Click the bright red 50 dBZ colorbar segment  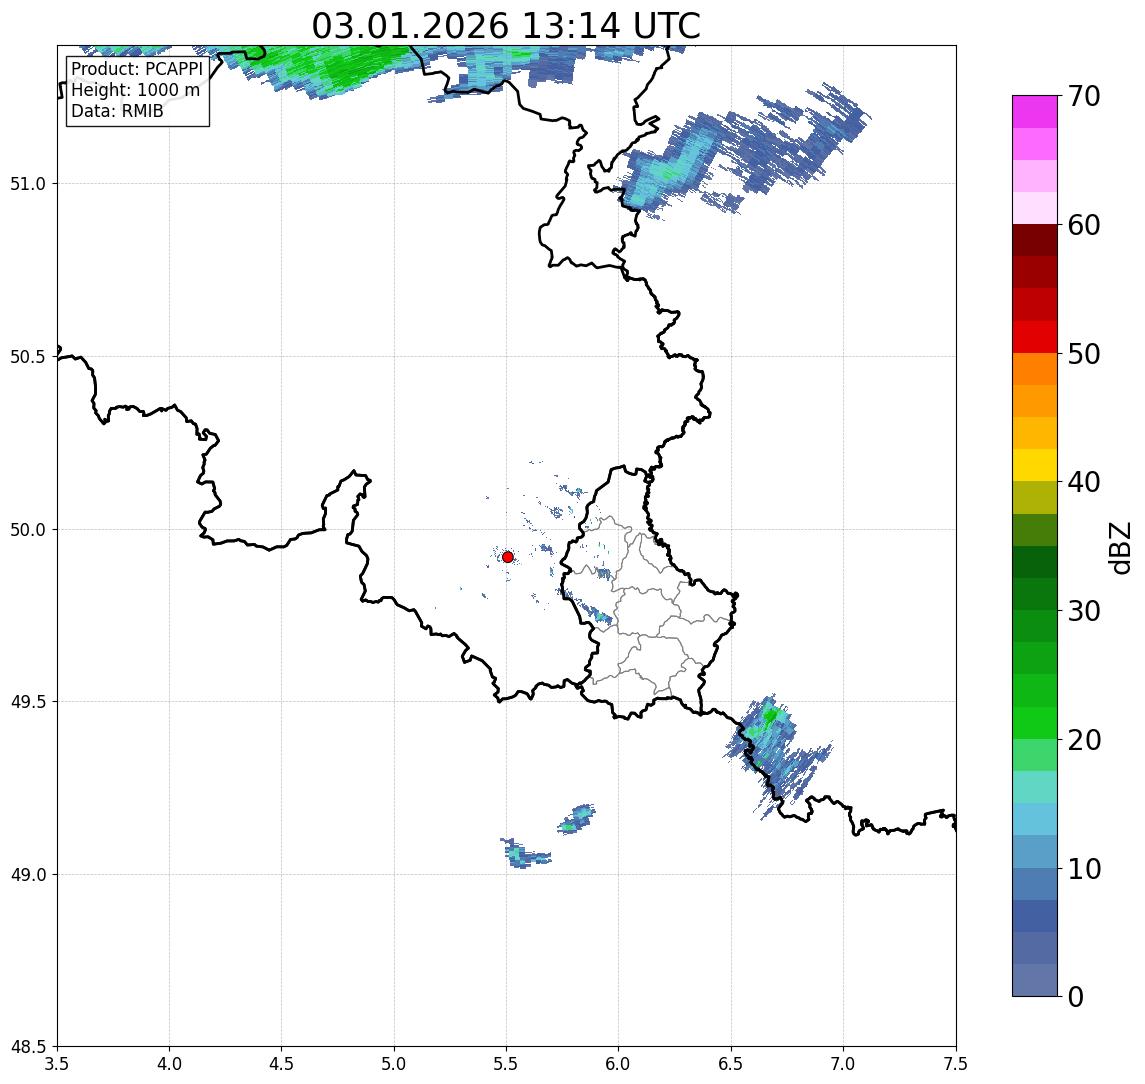pos(1035,337)
